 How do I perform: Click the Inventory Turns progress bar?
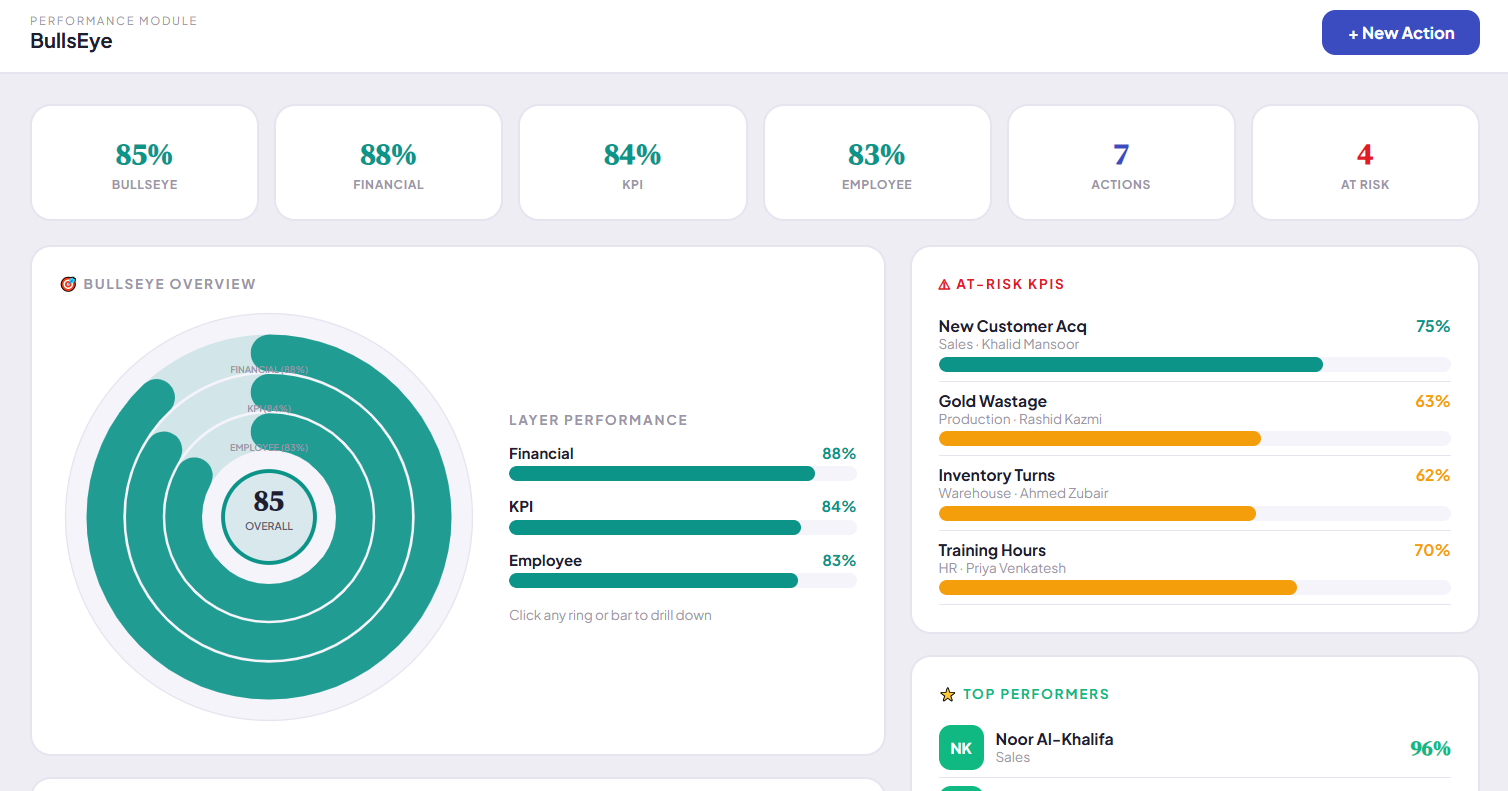coord(1194,513)
